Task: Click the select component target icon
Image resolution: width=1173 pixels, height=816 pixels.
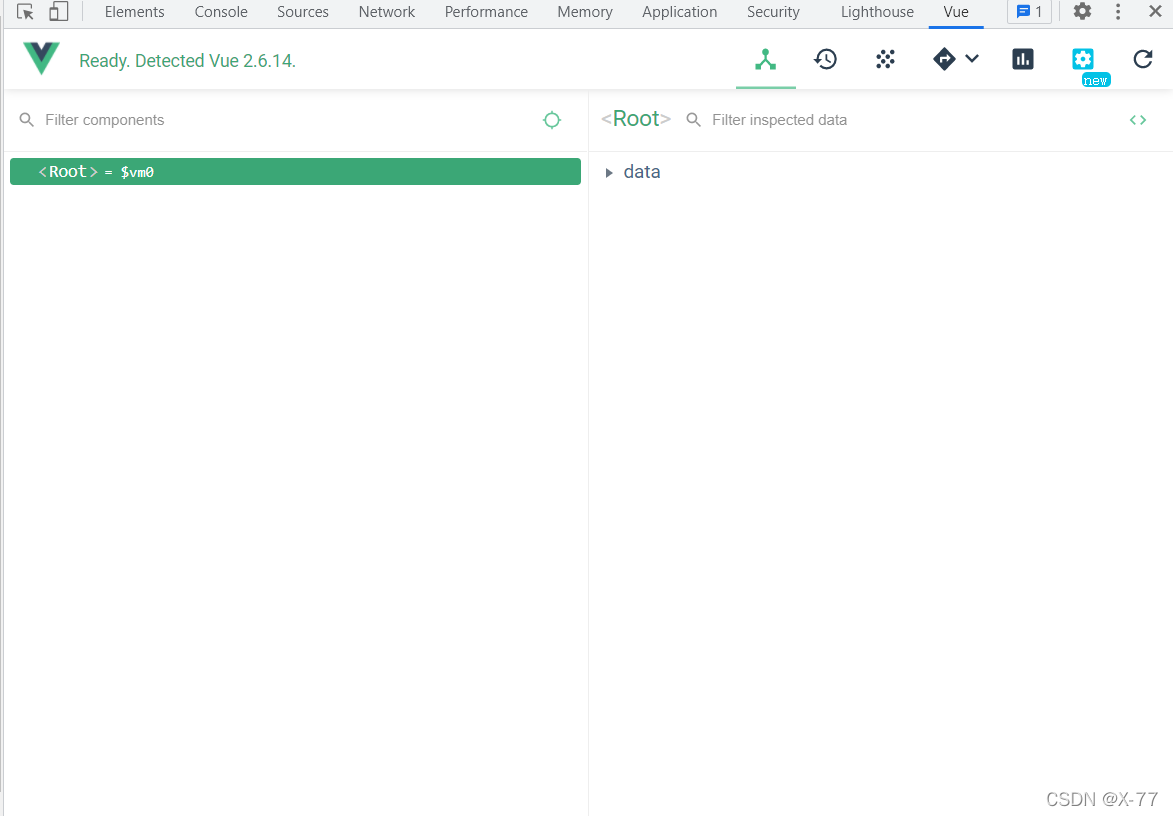Action: tap(551, 120)
